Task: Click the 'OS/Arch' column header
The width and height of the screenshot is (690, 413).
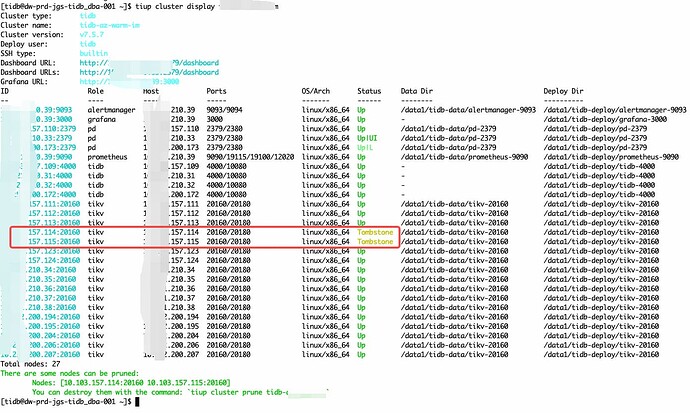Action: [x=316, y=91]
